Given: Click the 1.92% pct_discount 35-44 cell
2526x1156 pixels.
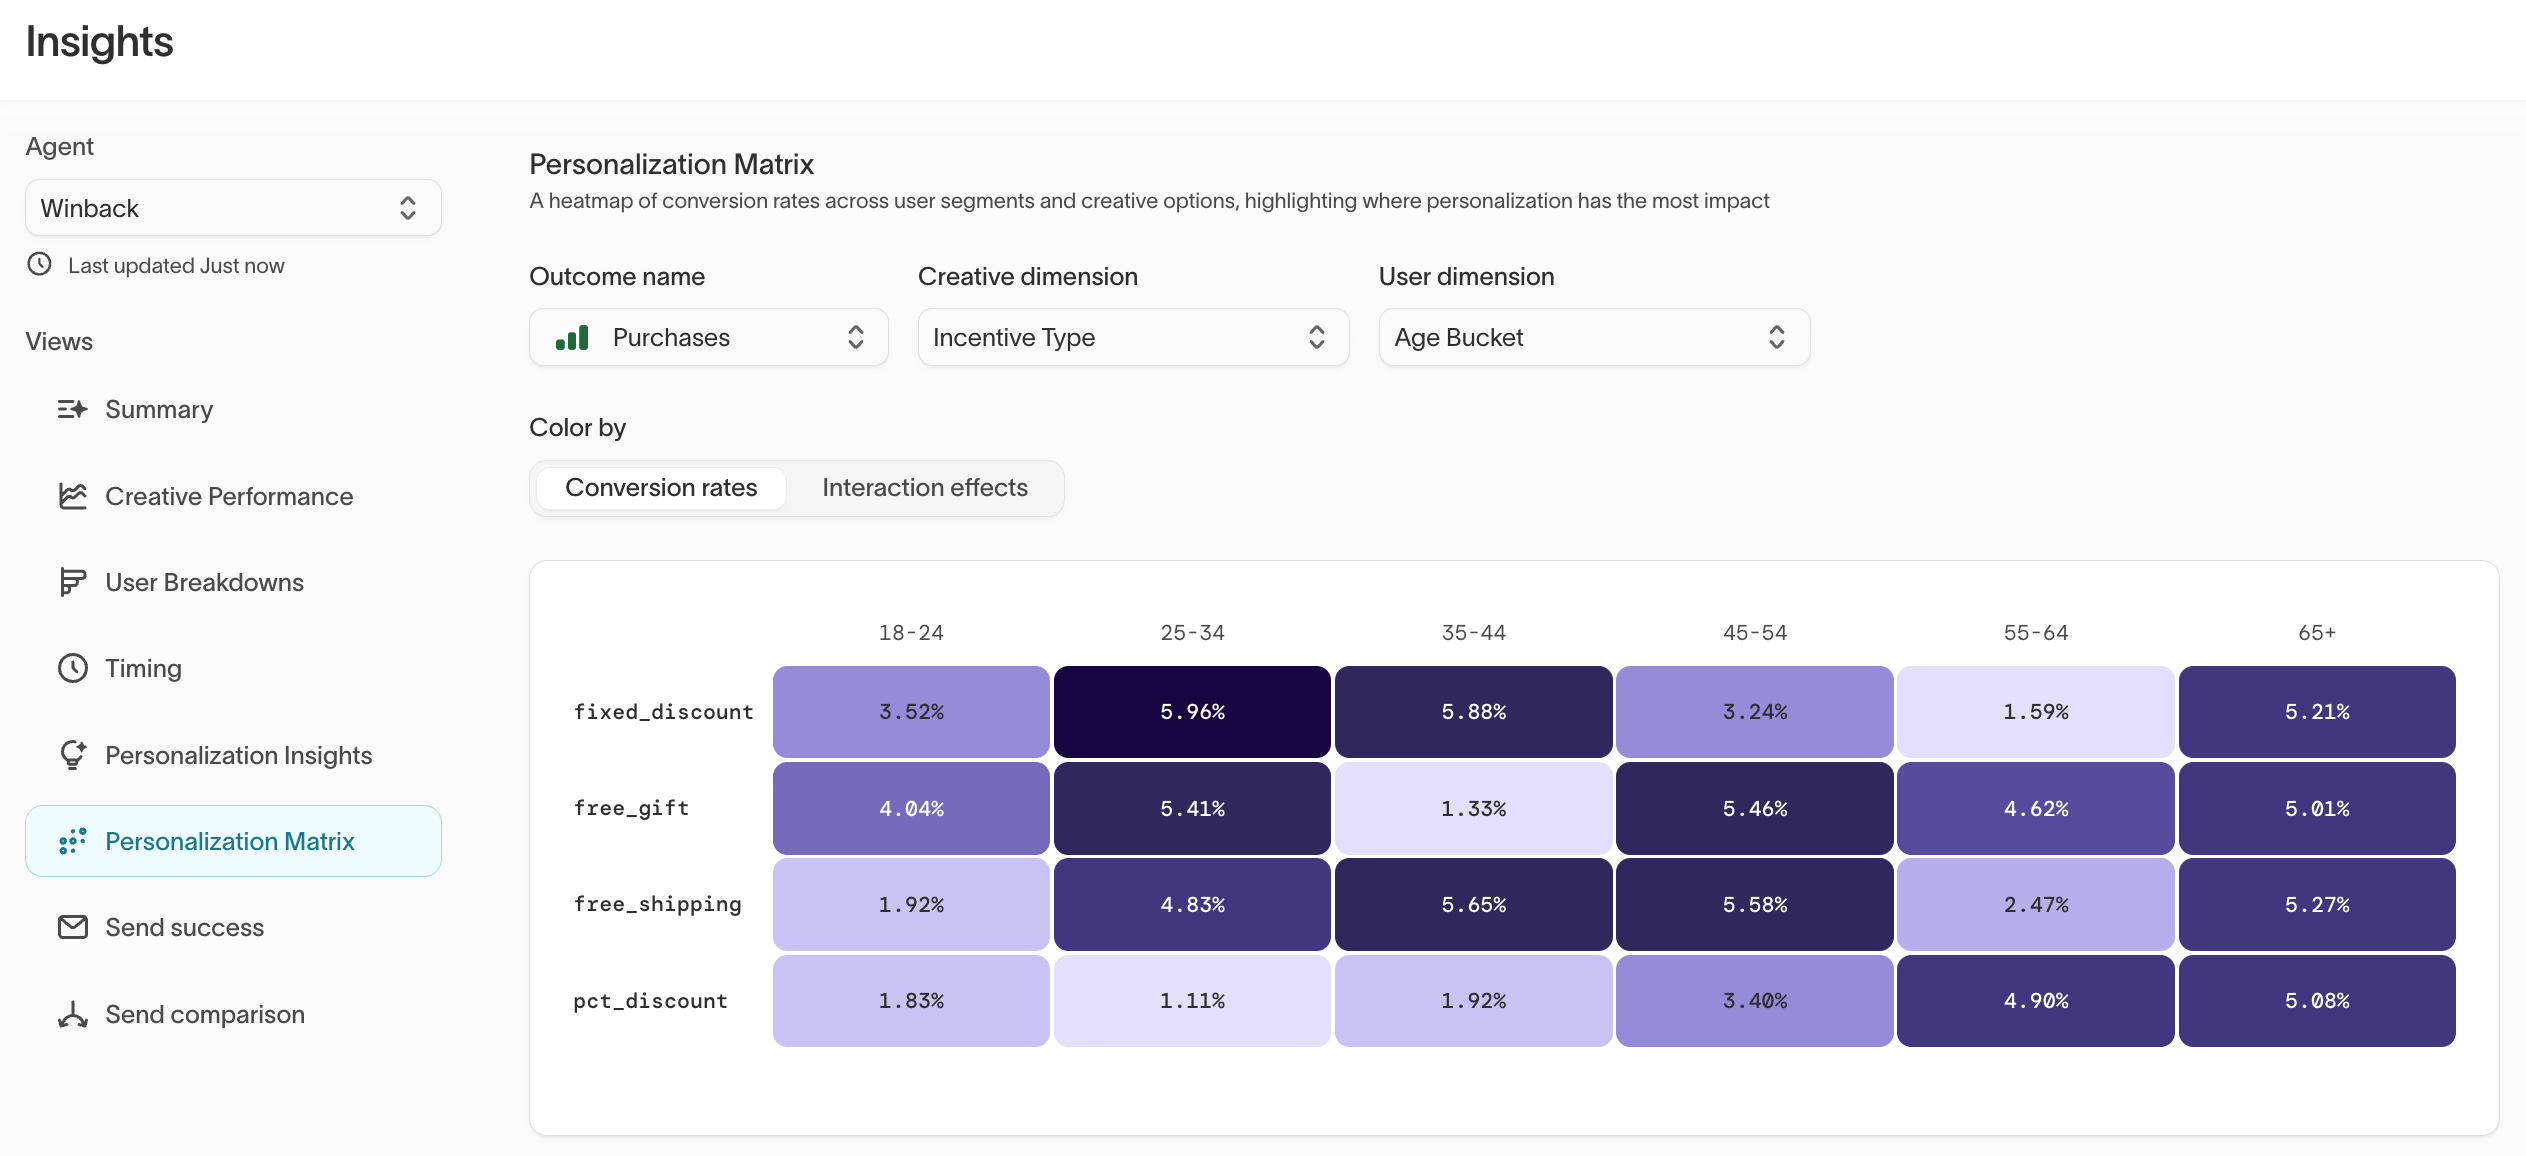Looking at the screenshot, I should (x=1473, y=1001).
